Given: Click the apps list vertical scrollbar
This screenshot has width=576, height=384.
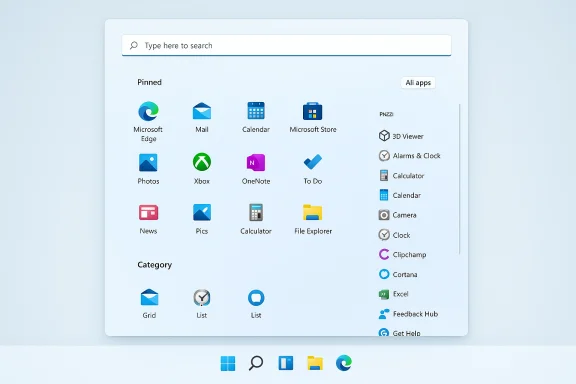Looking at the screenshot, I should click(x=459, y=179).
